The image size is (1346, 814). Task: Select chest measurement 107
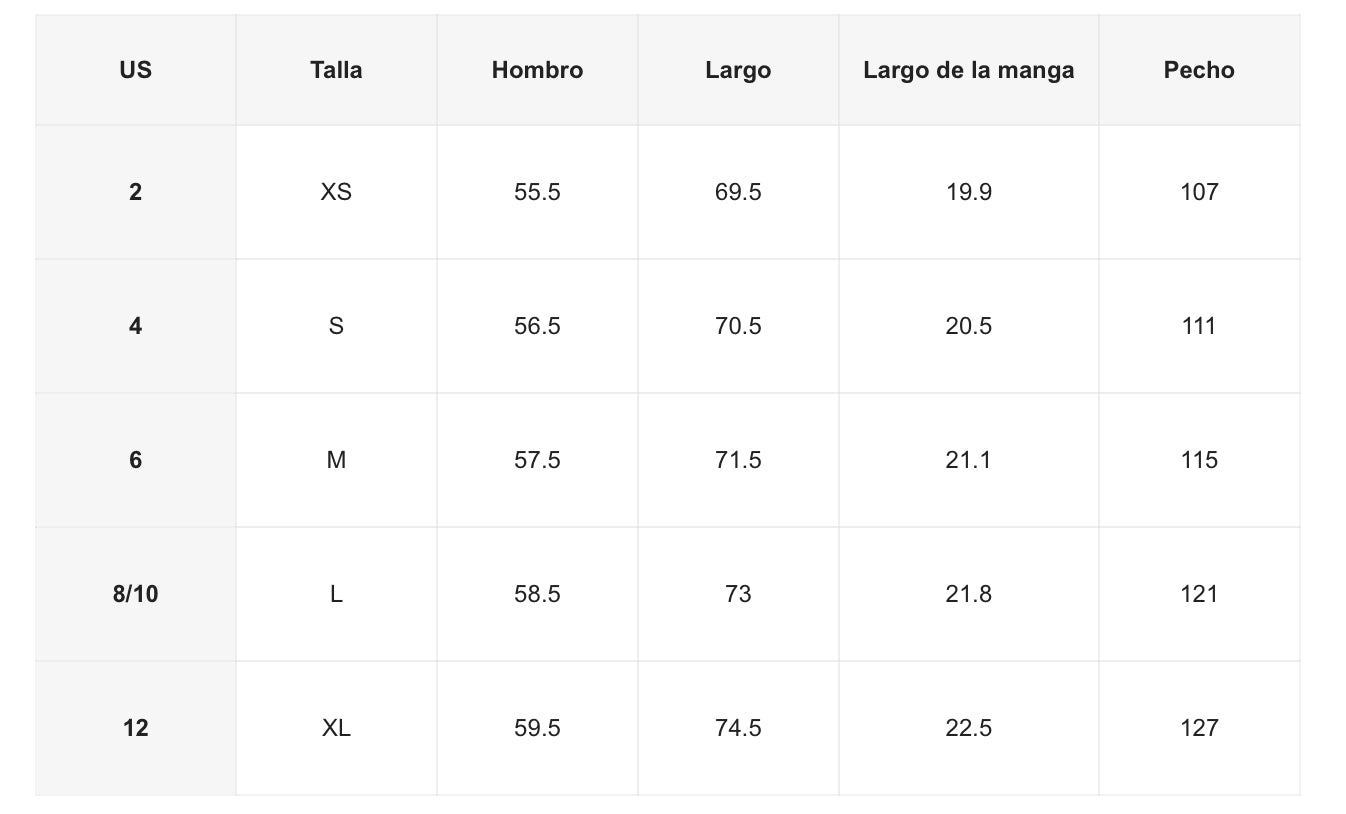tap(1199, 192)
